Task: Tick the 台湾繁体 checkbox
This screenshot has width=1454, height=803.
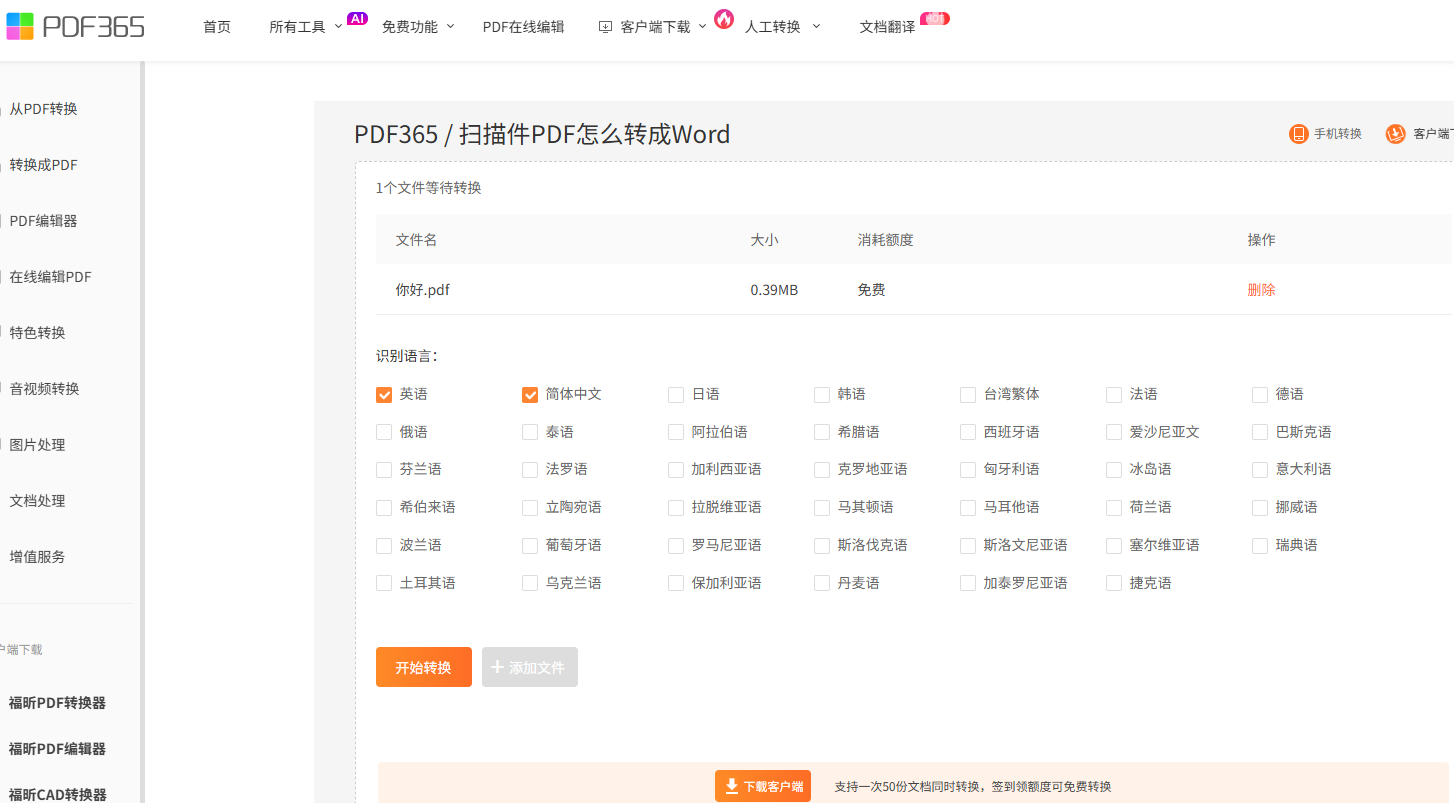Action: 968,395
